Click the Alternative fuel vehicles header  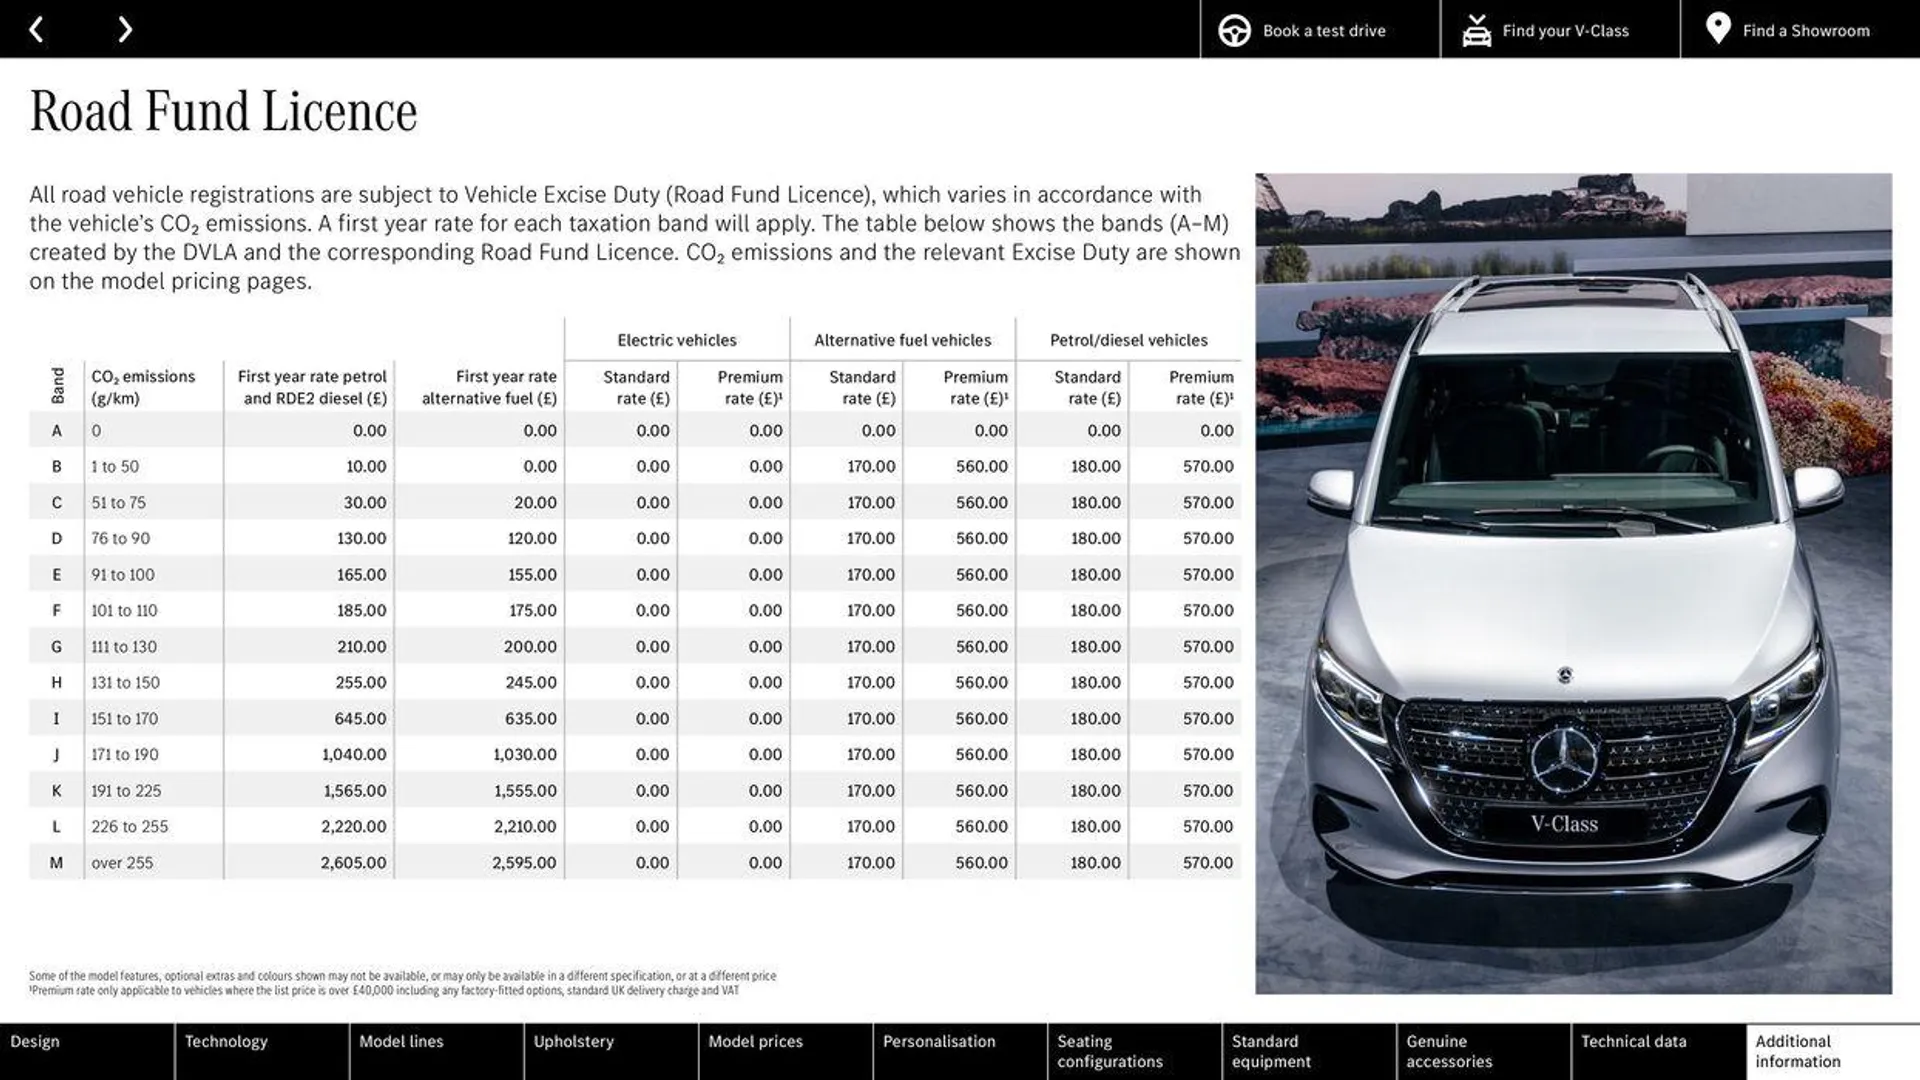[903, 340]
